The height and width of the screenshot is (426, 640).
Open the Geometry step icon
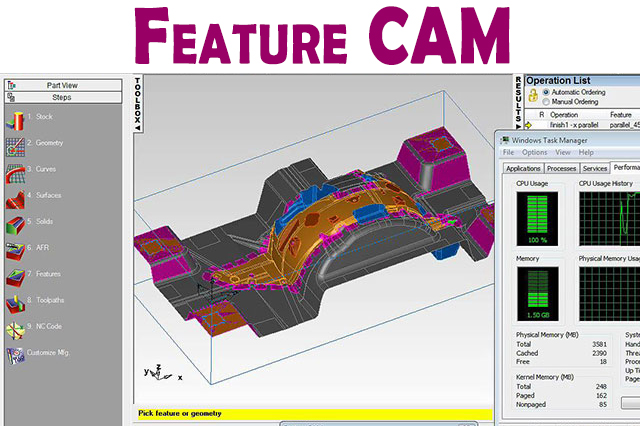[16, 147]
